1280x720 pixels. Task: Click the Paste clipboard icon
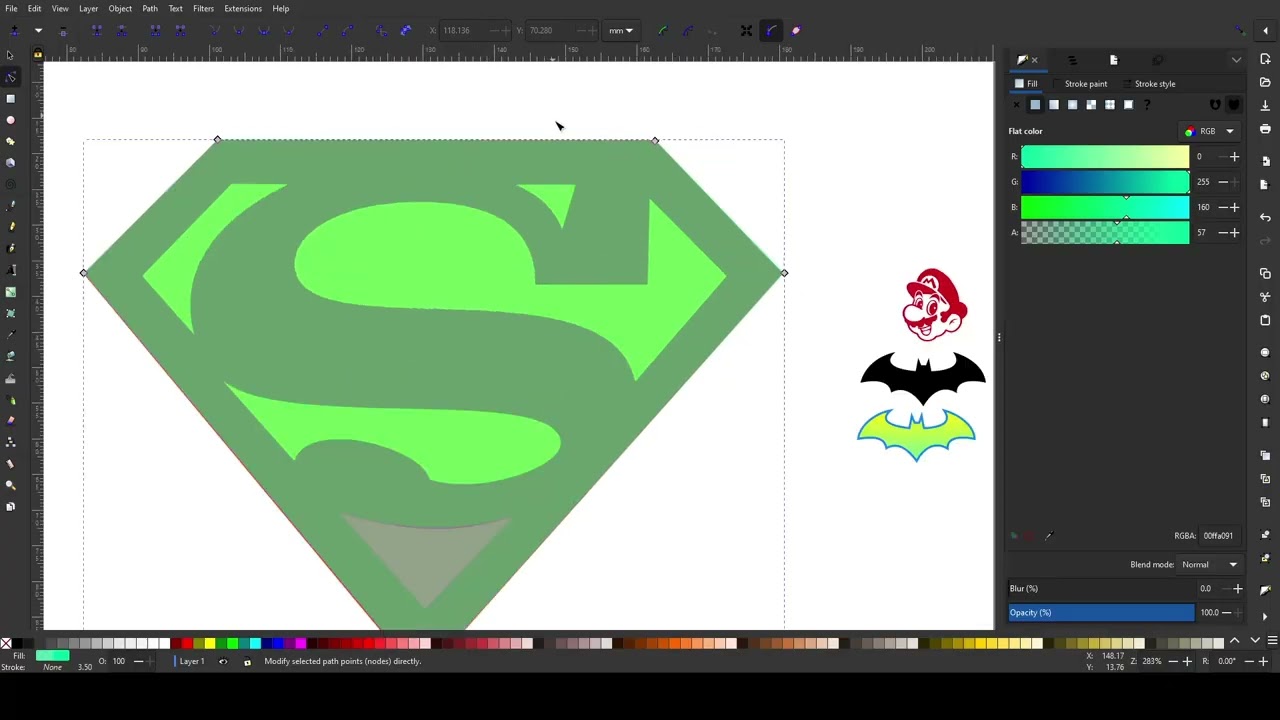click(x=1265, y=320)
